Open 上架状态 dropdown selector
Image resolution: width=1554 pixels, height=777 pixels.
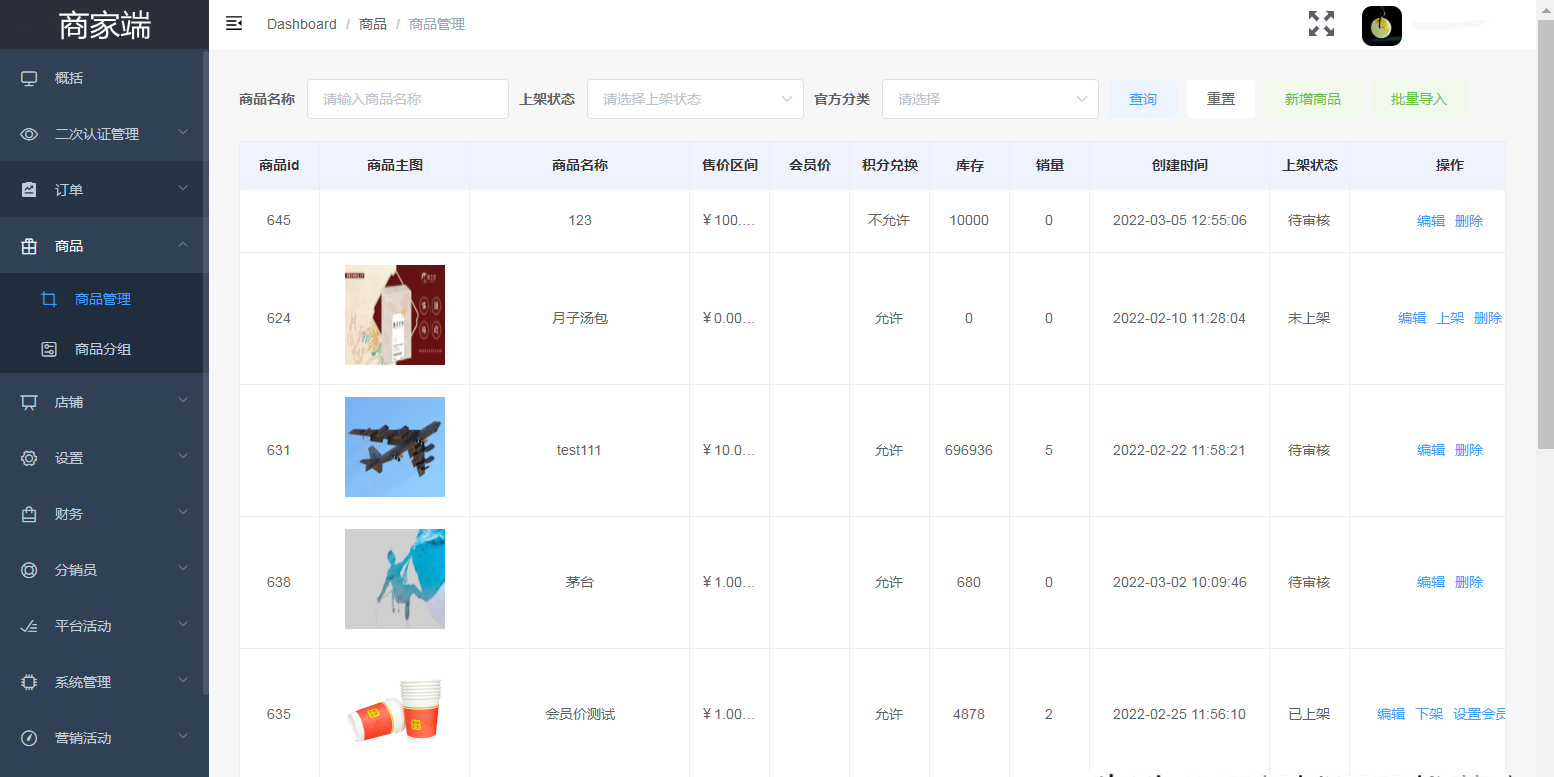(x=695, y=99)
